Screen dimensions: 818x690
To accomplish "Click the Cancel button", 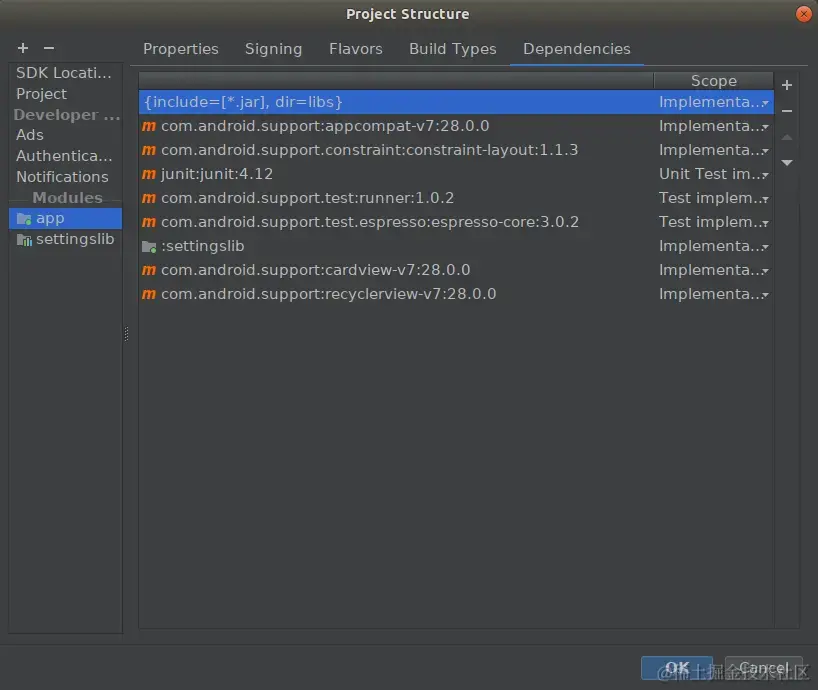I will pos(764,668).
